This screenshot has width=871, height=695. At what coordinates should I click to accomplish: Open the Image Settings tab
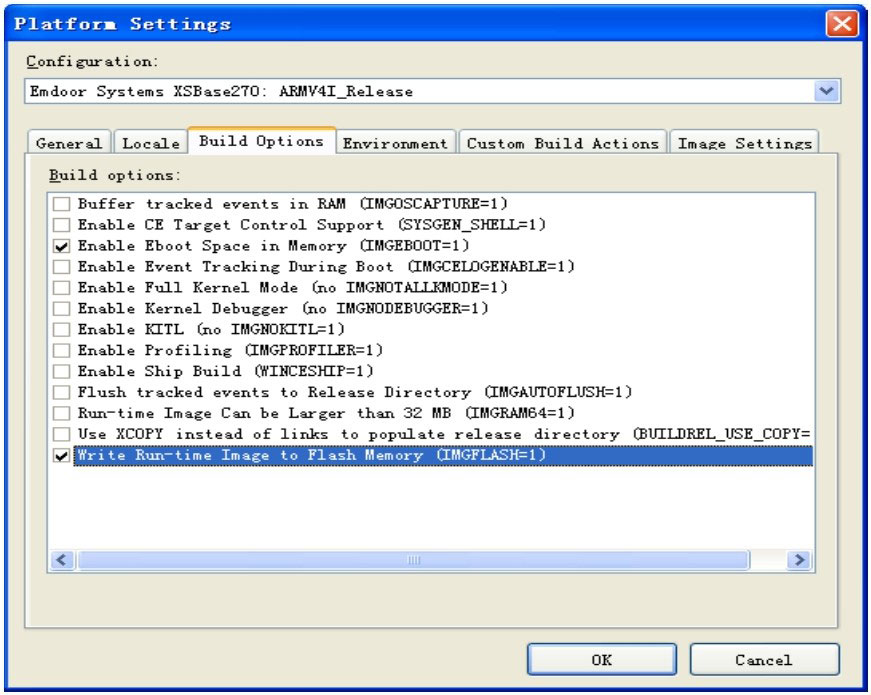[744, 143]
